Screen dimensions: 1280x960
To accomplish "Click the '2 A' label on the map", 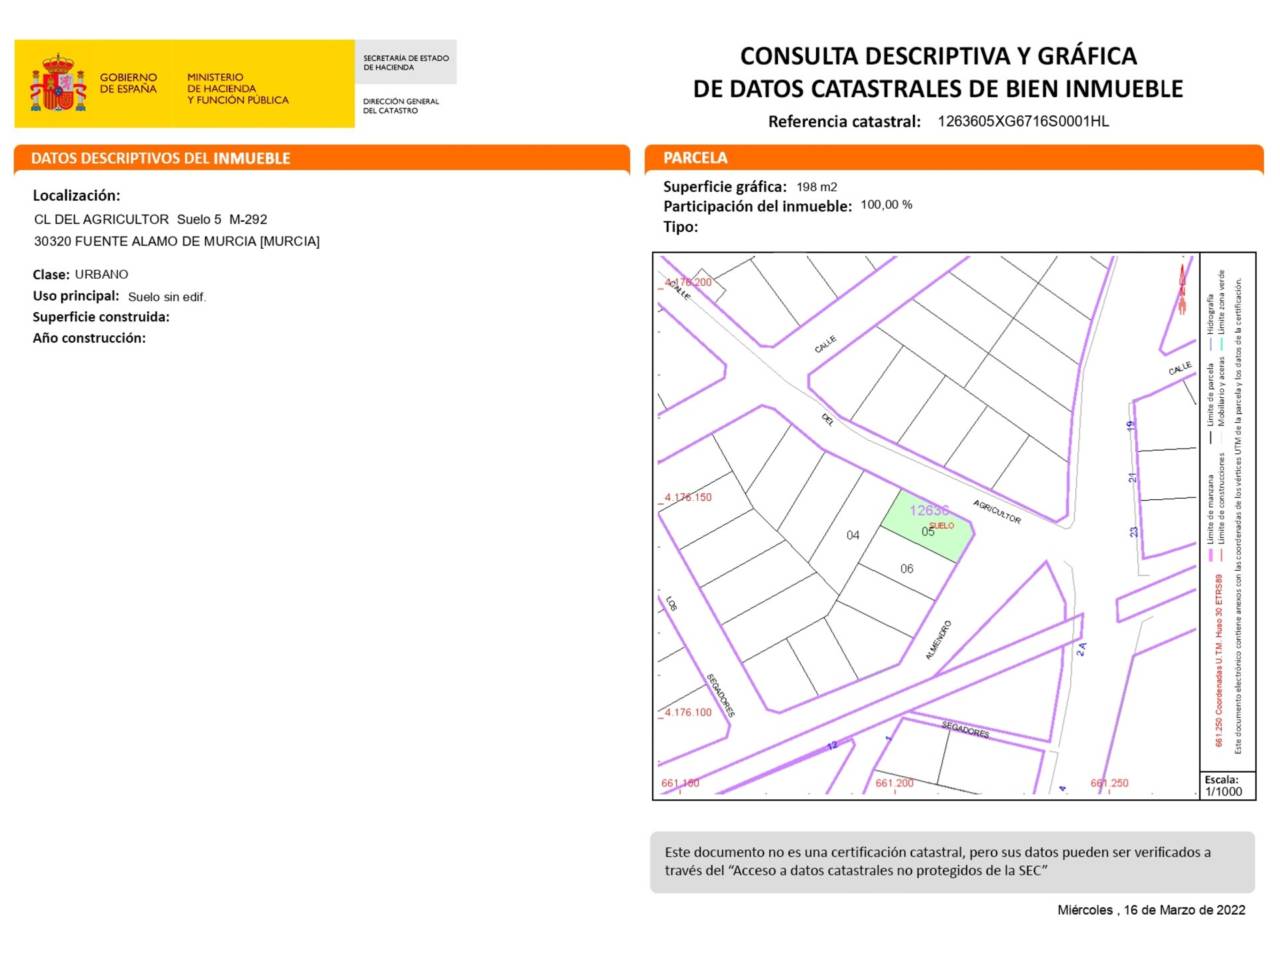I will coord(1081,650).
